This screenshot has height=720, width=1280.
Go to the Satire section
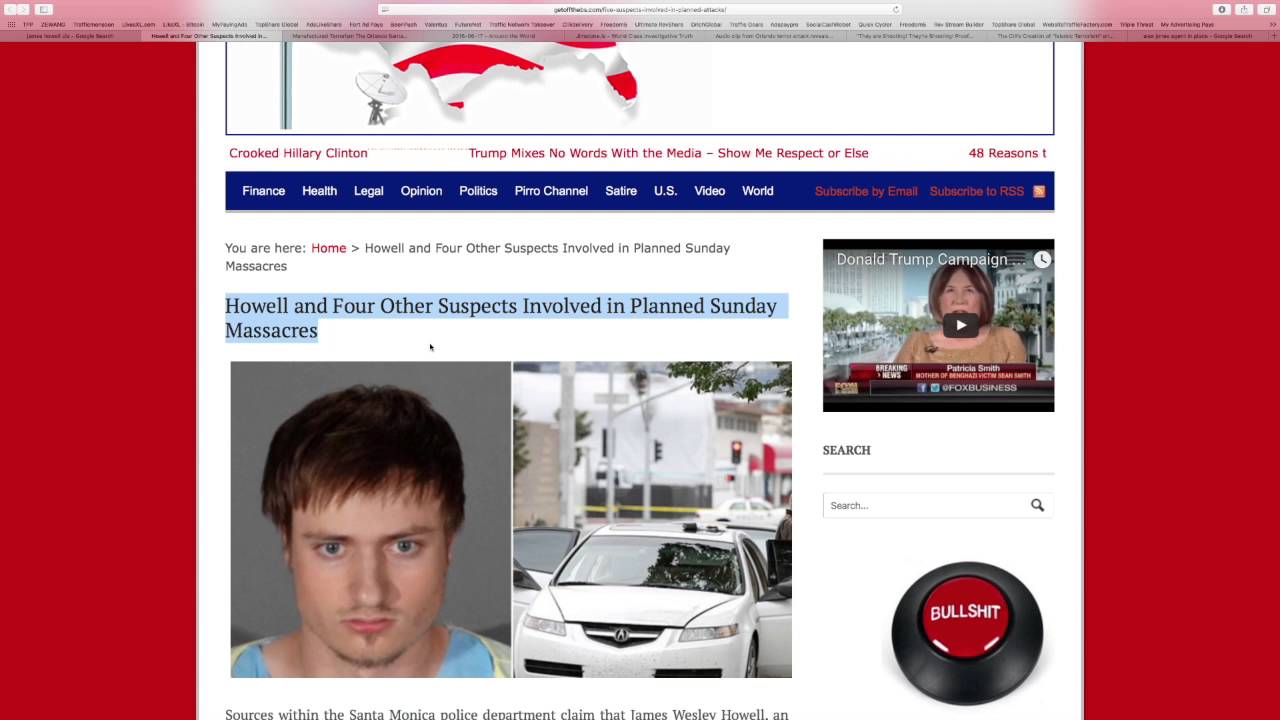(x=621, y=191)
